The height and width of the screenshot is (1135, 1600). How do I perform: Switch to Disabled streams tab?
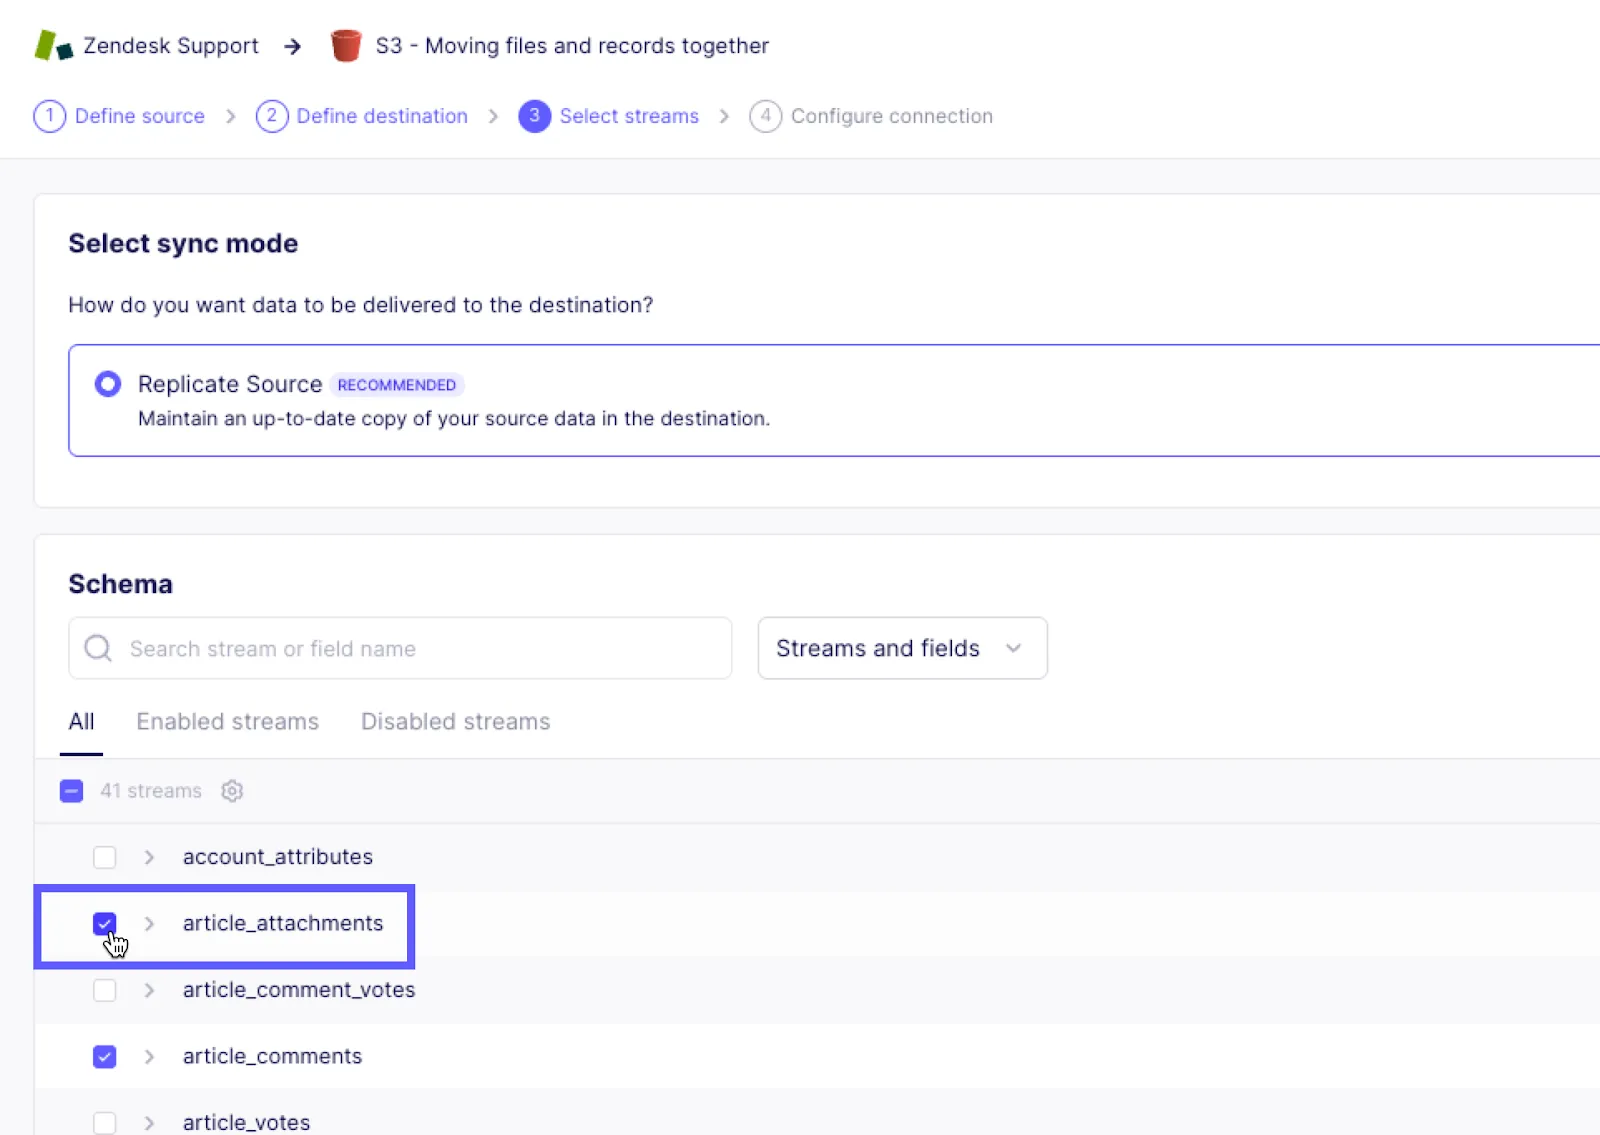456,722
